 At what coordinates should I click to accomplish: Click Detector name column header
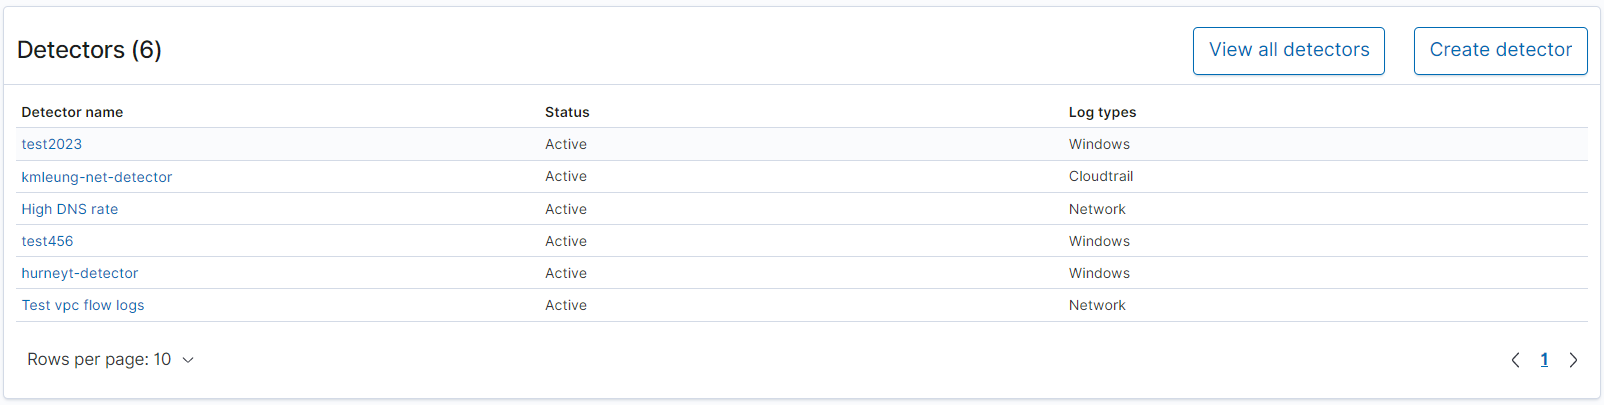point(72,112)
